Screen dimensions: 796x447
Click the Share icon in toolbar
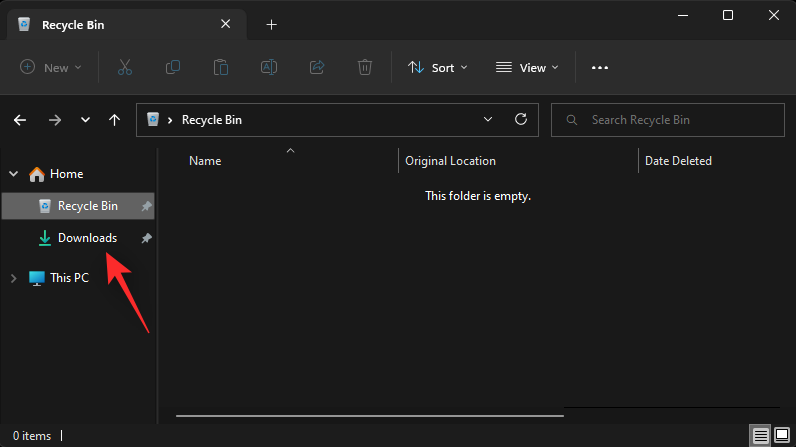pos(317,67)
